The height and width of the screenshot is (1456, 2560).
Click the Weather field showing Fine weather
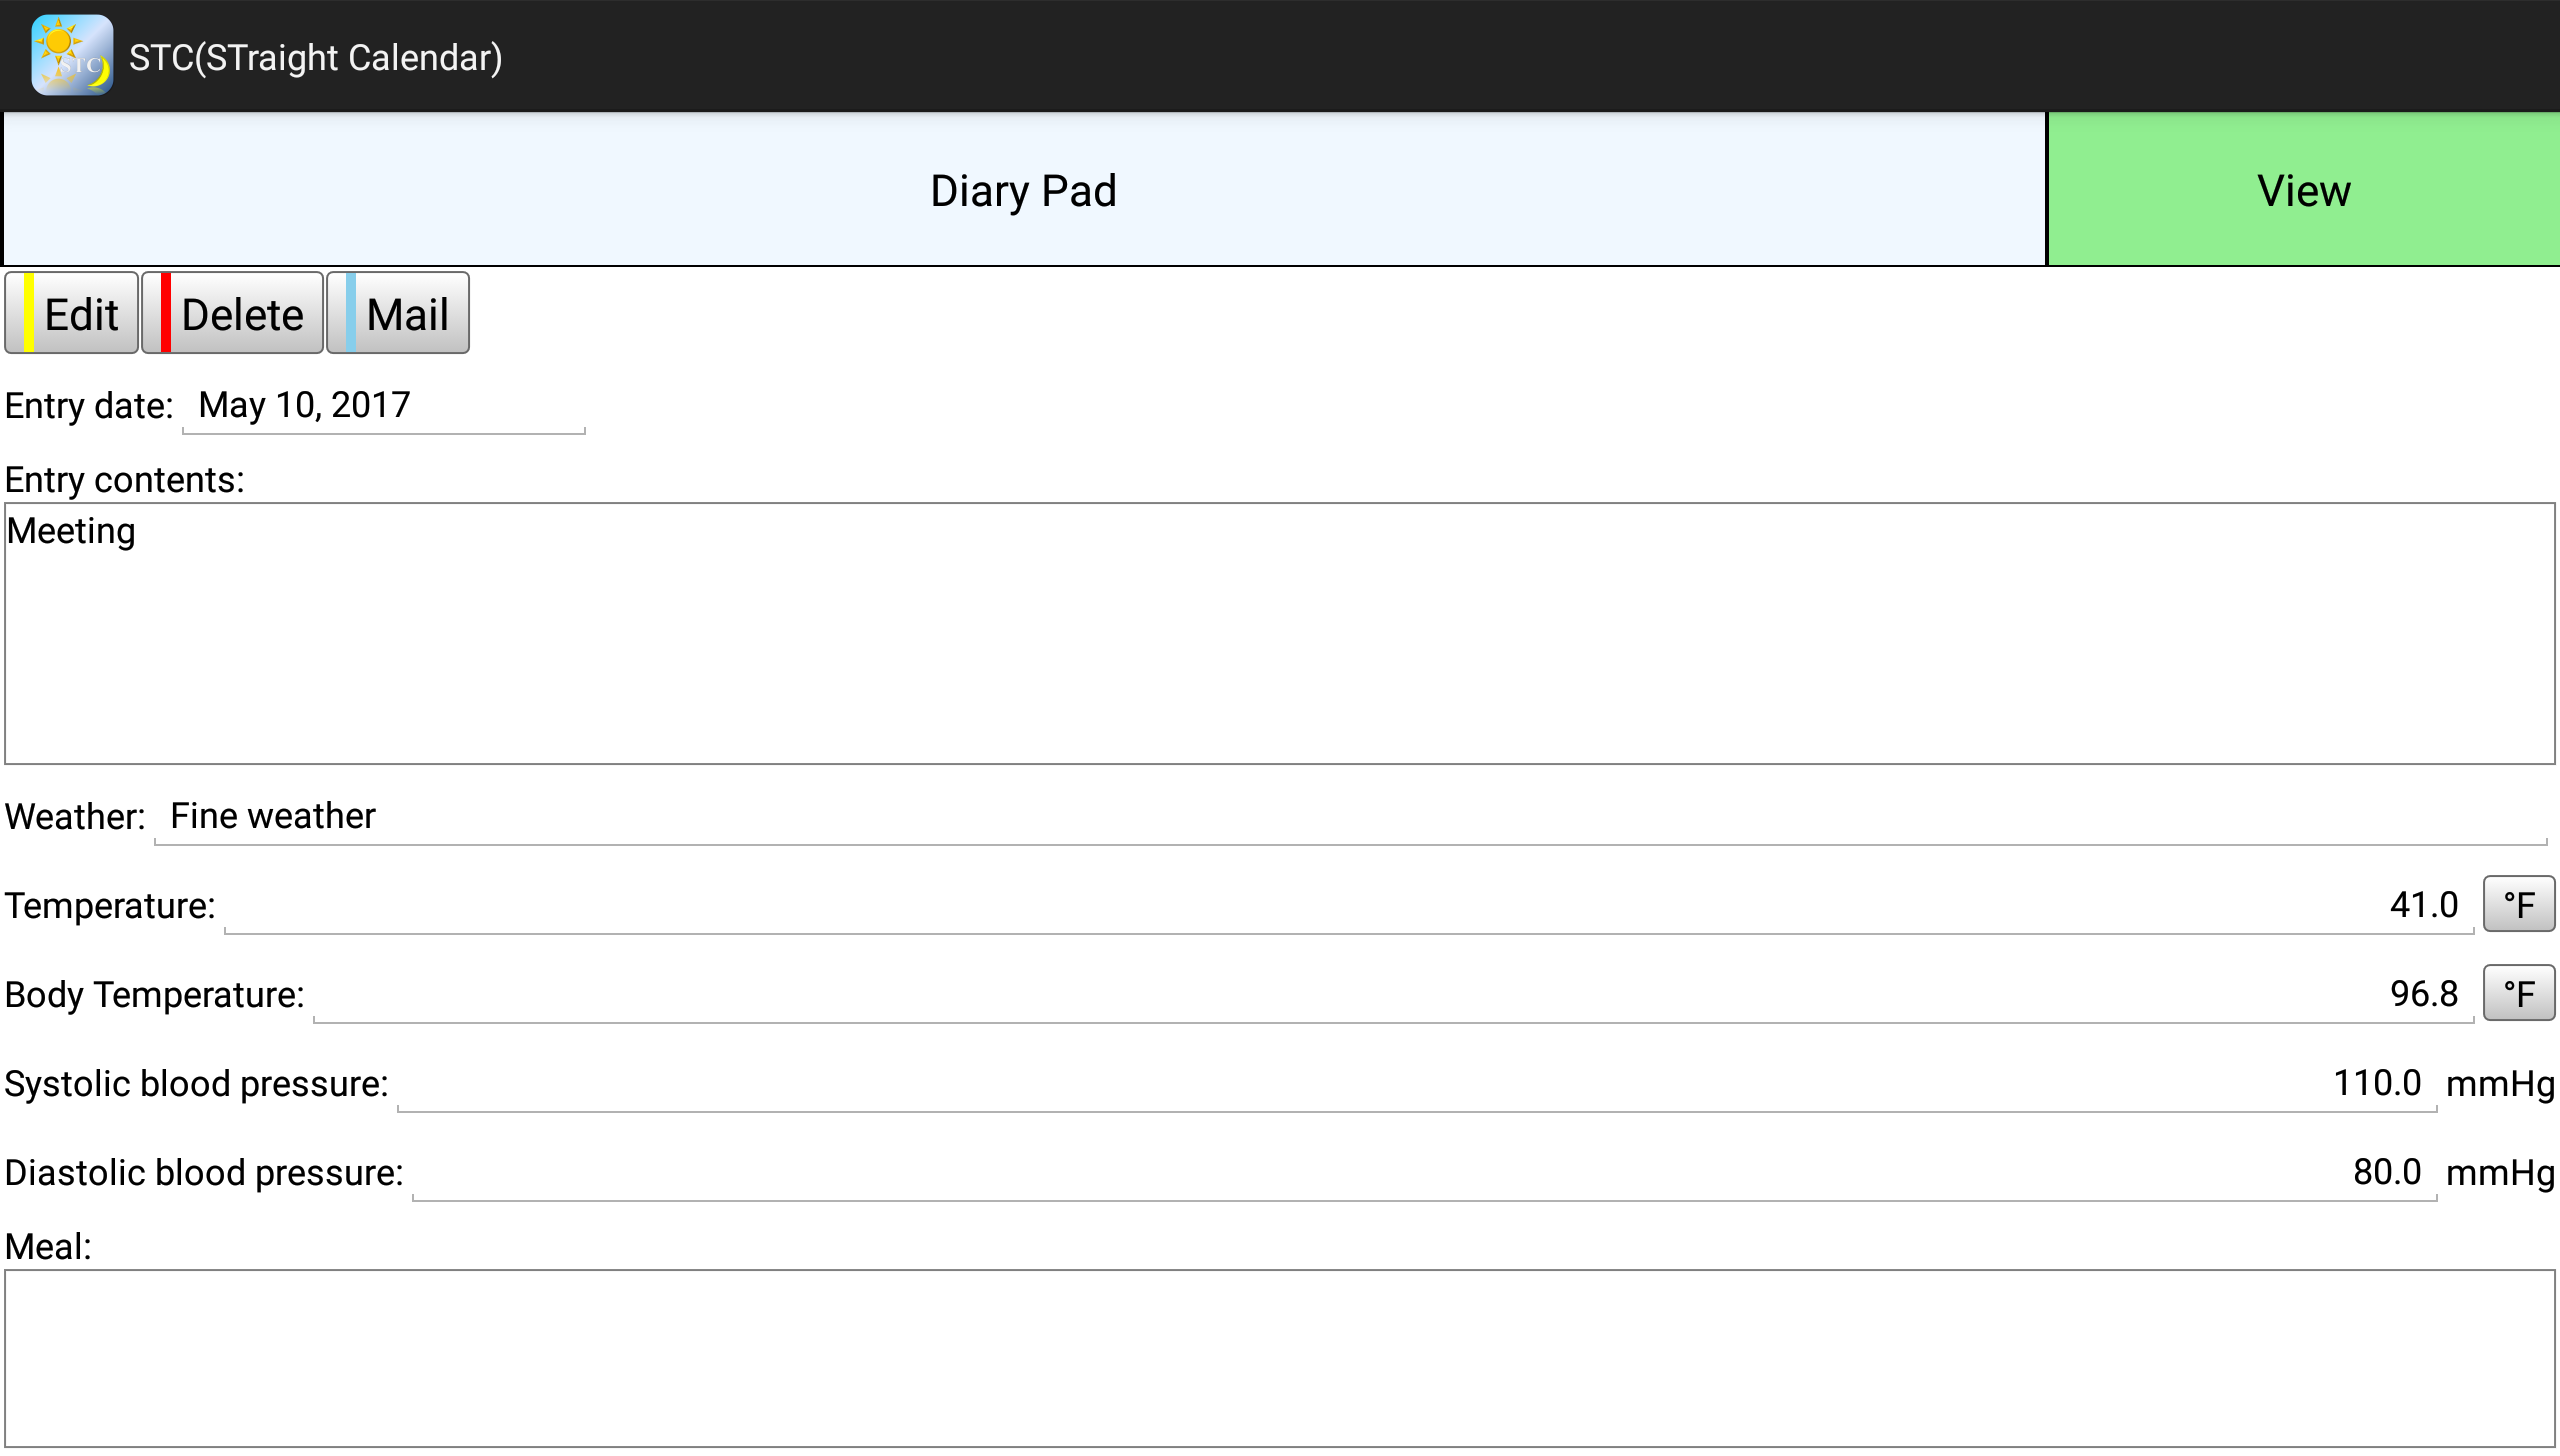pyautogui.click(x=1350, y=817)
